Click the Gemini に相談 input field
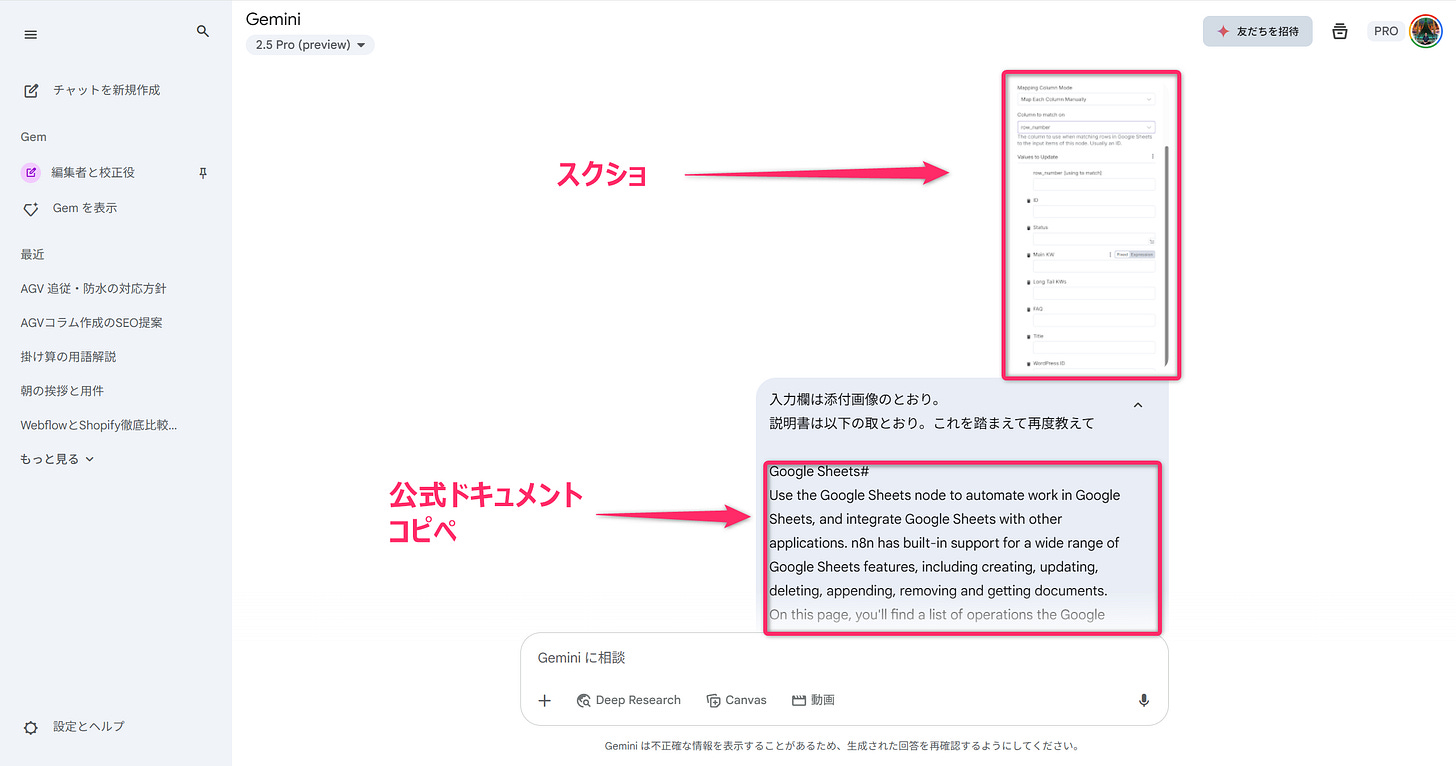1456x766 pixels. pyautogui.click(x=844, y=658)
